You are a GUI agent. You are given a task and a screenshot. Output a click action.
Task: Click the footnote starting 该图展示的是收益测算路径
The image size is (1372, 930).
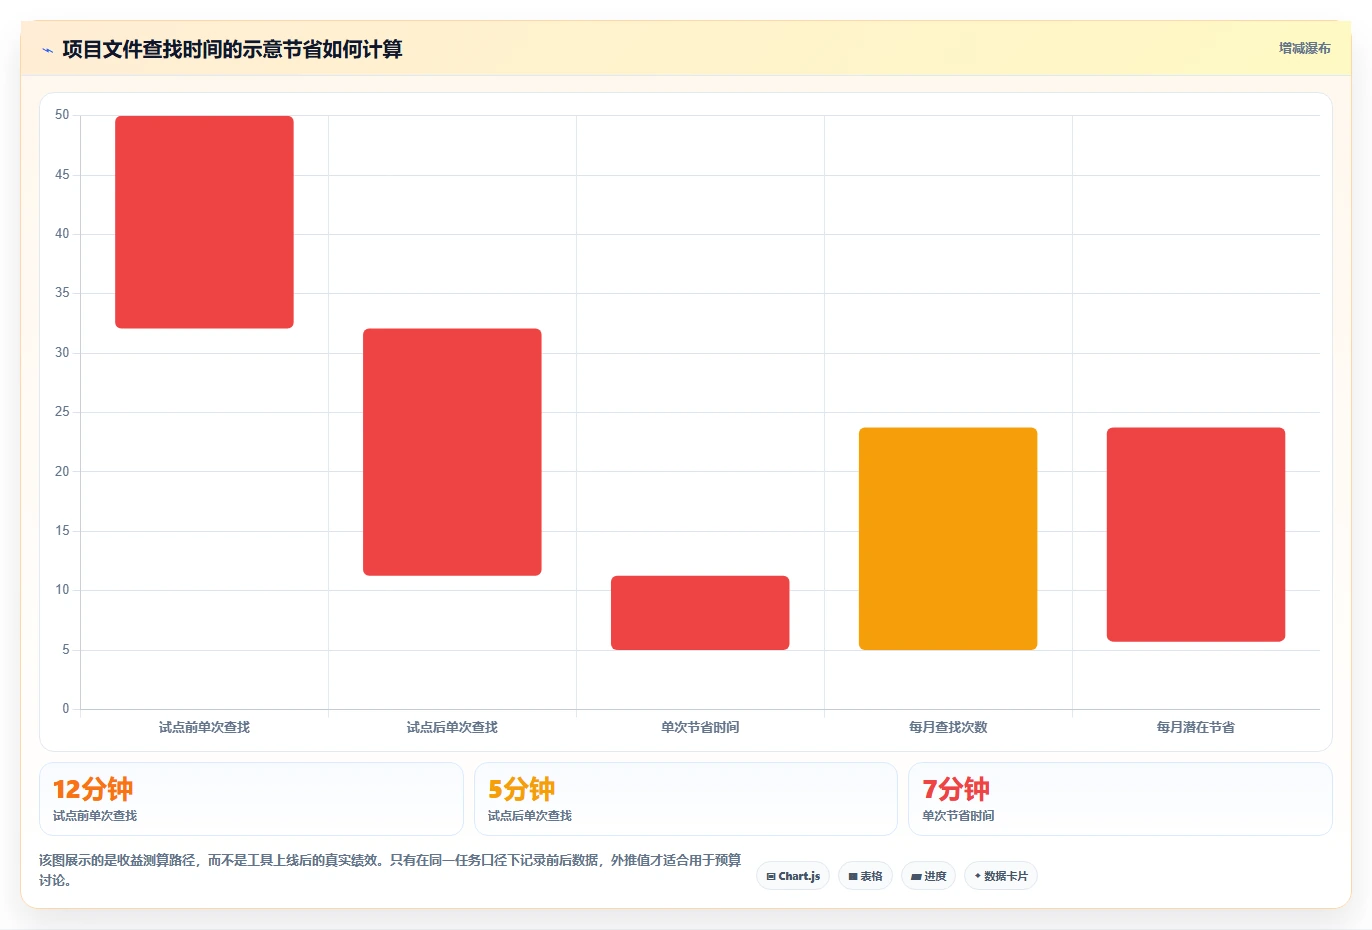[390, 870]
